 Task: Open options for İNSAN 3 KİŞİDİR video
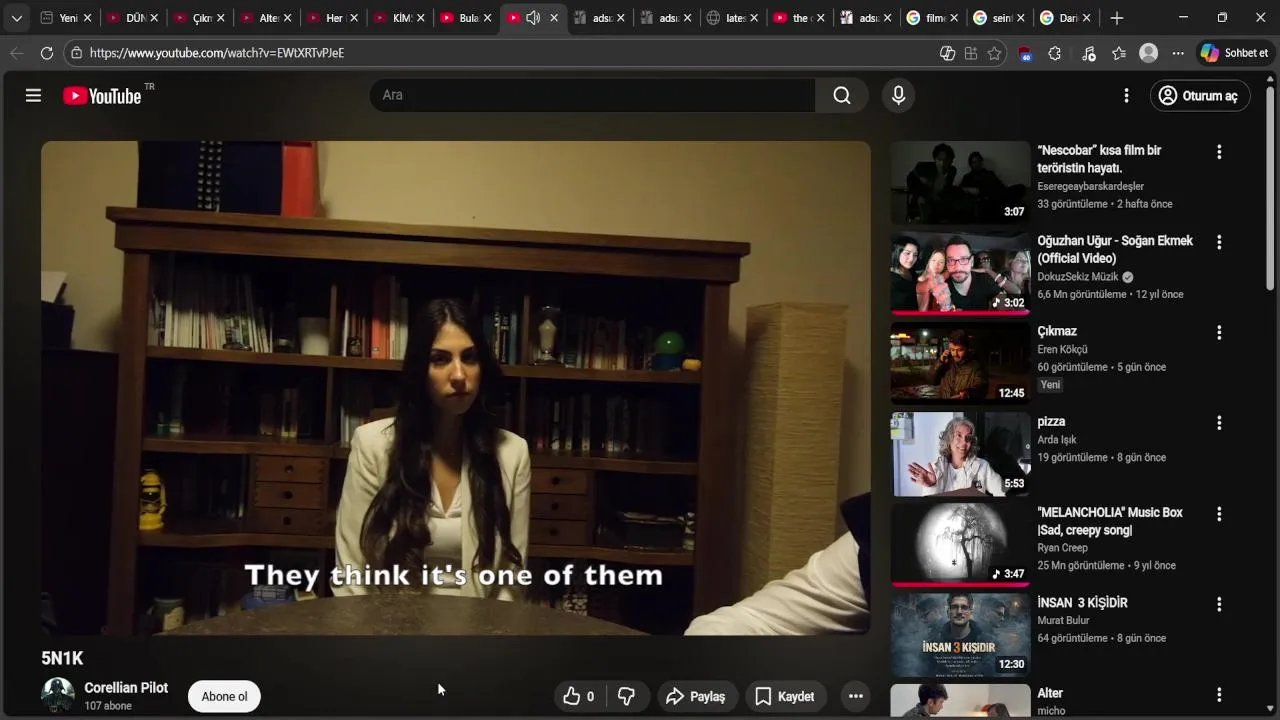(x=1219, y=604)
